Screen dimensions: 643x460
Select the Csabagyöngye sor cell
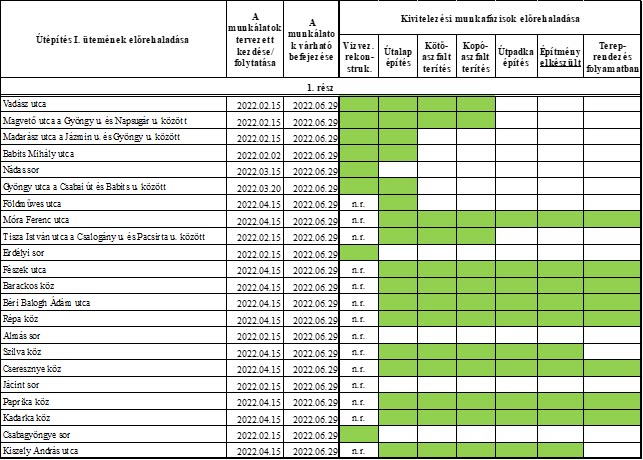(x=38, y=435)
